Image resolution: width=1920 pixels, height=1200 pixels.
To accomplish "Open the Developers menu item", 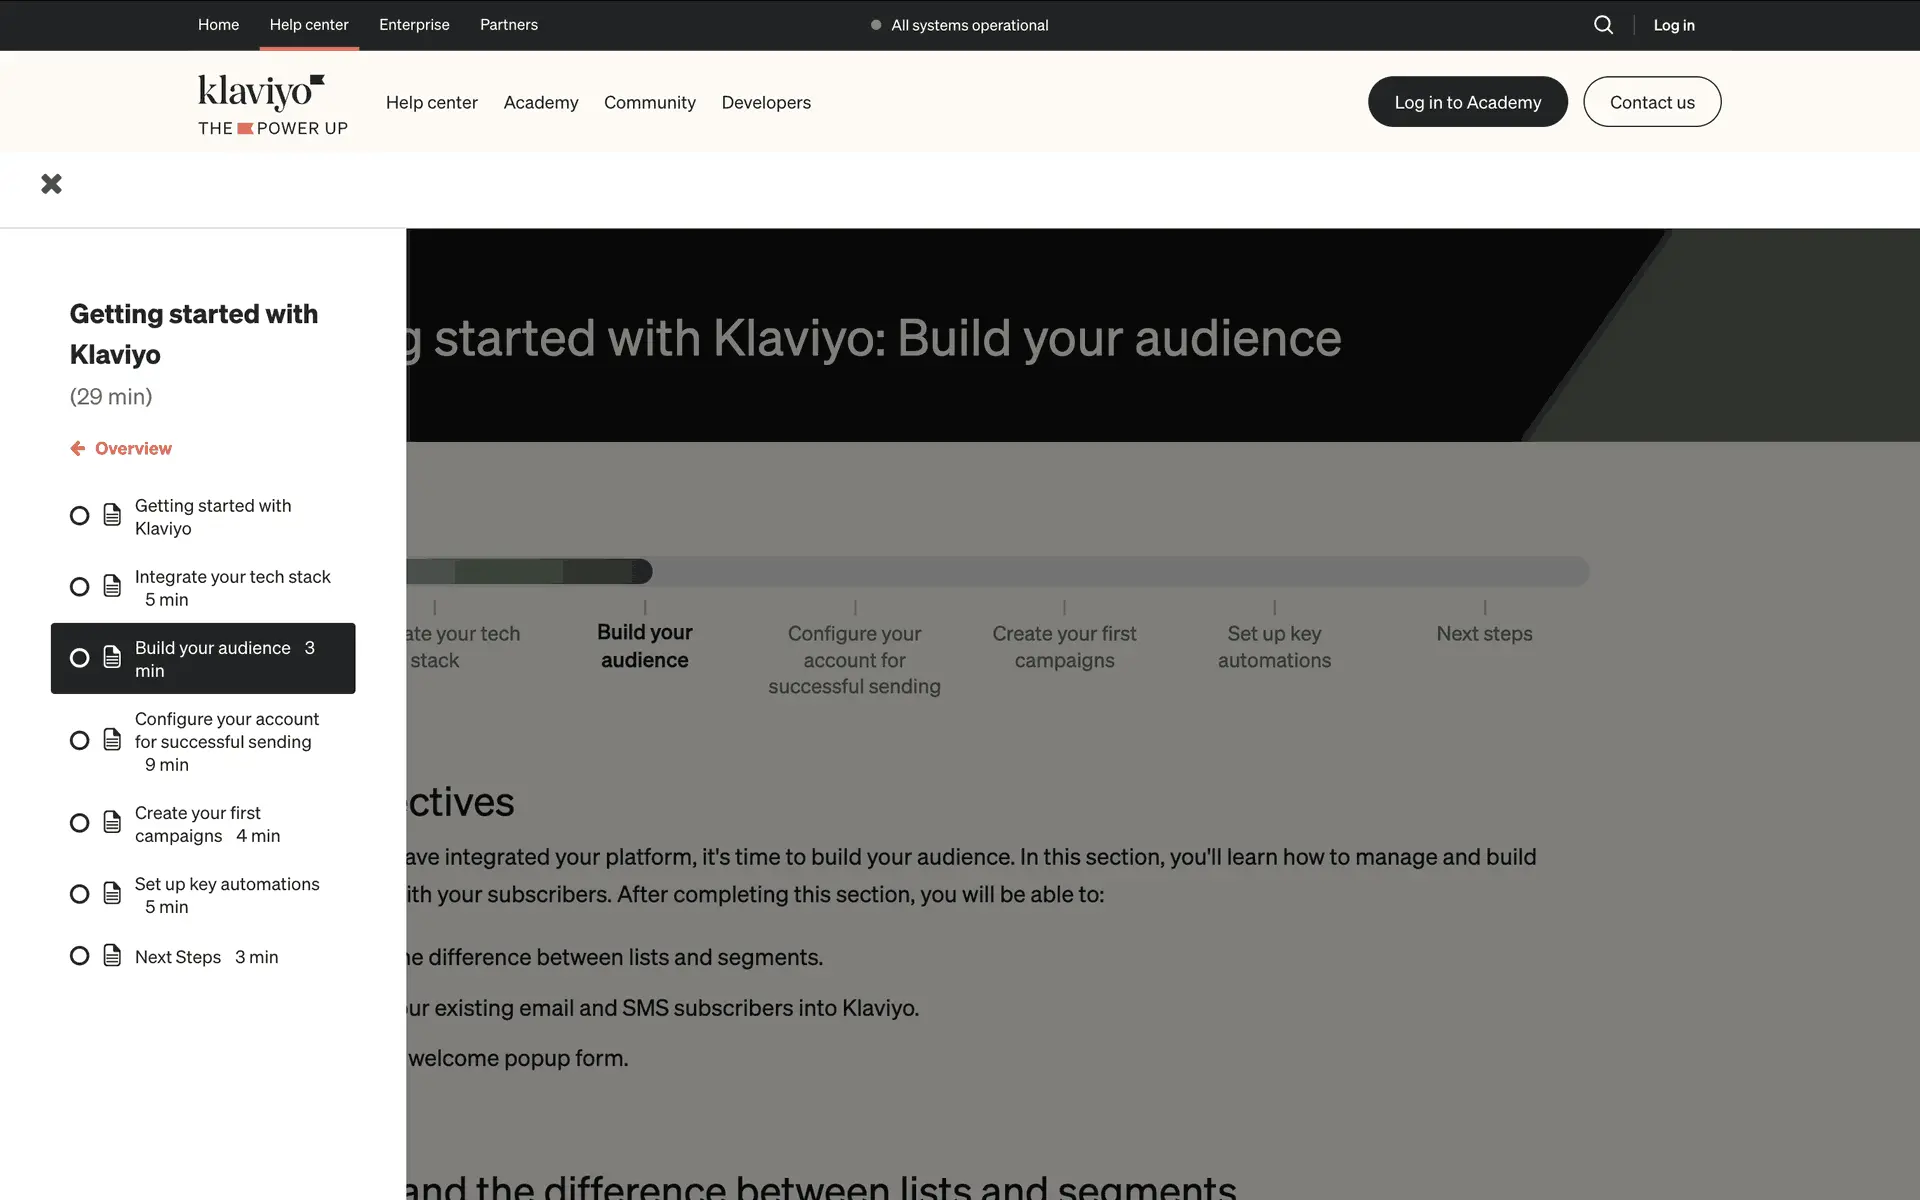I will coord(766,103).
